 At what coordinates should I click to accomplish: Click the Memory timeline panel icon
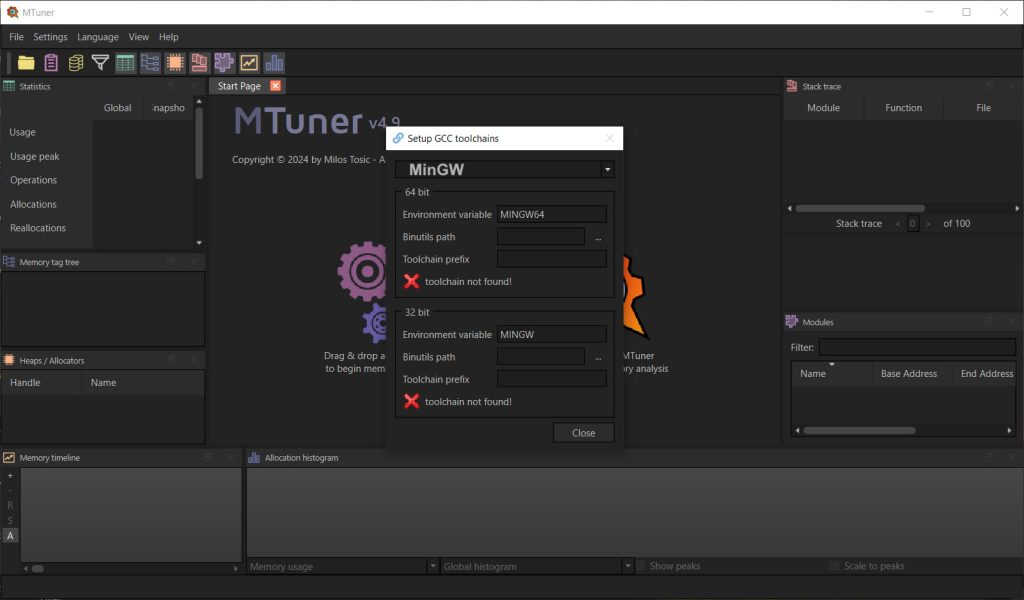pos(9,458)
